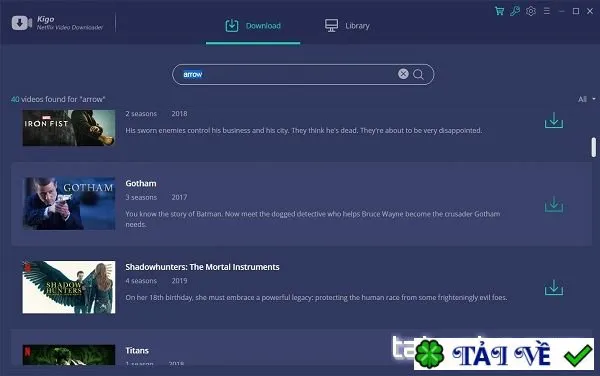Select the Gotham thumbnail image
The height and width of the screenshot is (376, 600).
[x=69, y=203]
